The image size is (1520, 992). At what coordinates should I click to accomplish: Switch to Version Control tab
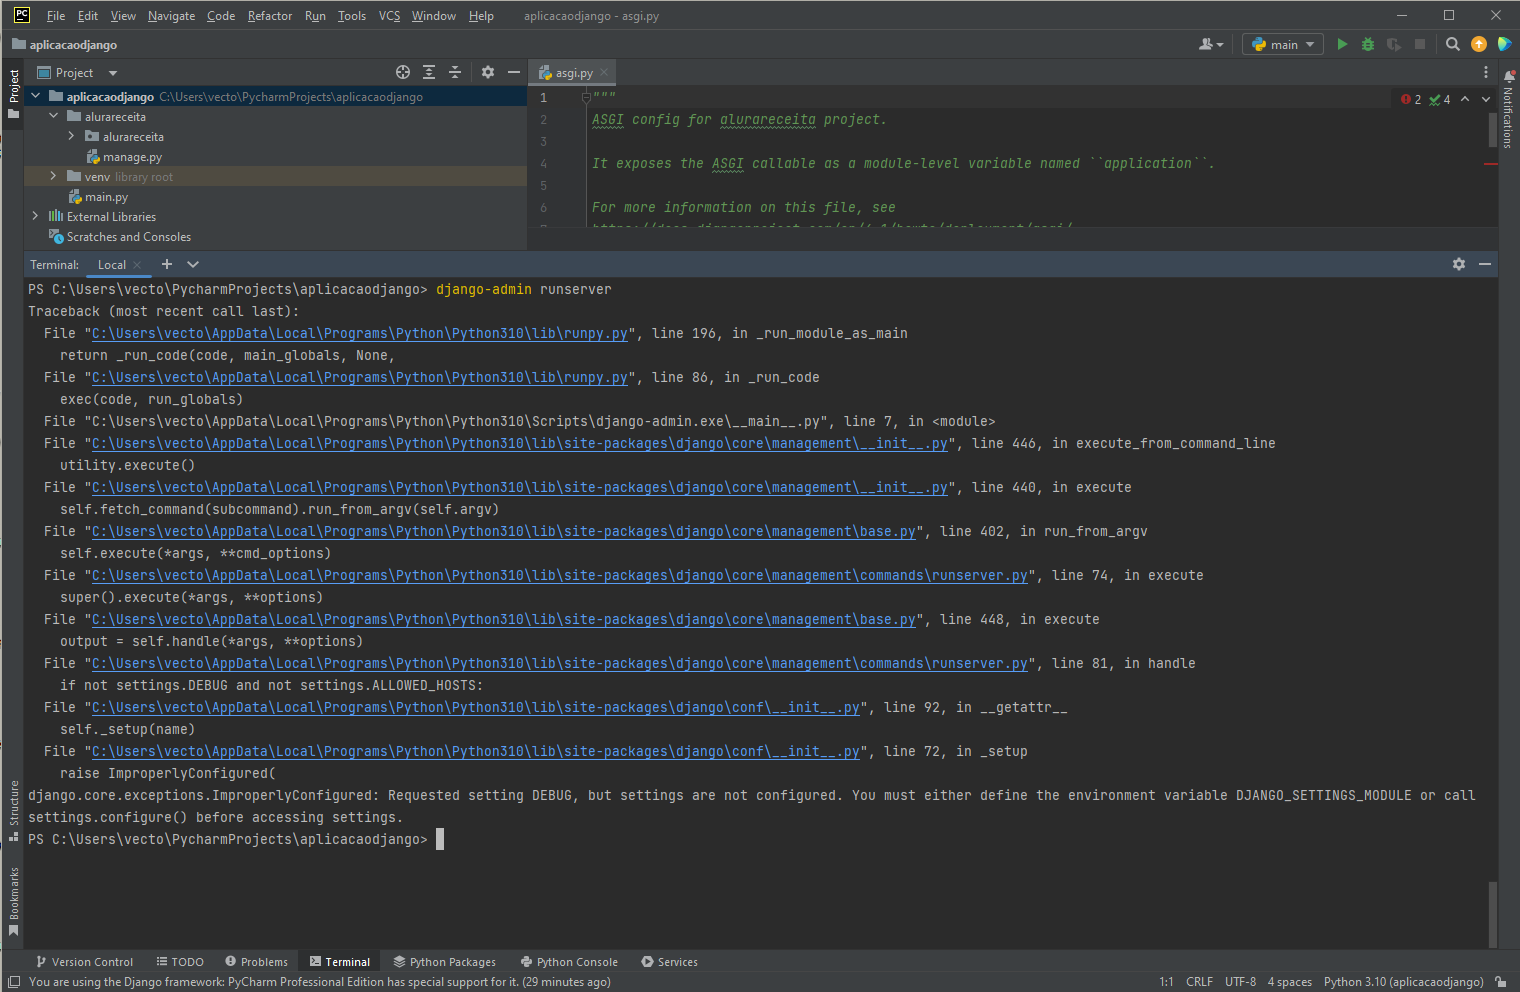pyautogui.click(x=84, y=962)
